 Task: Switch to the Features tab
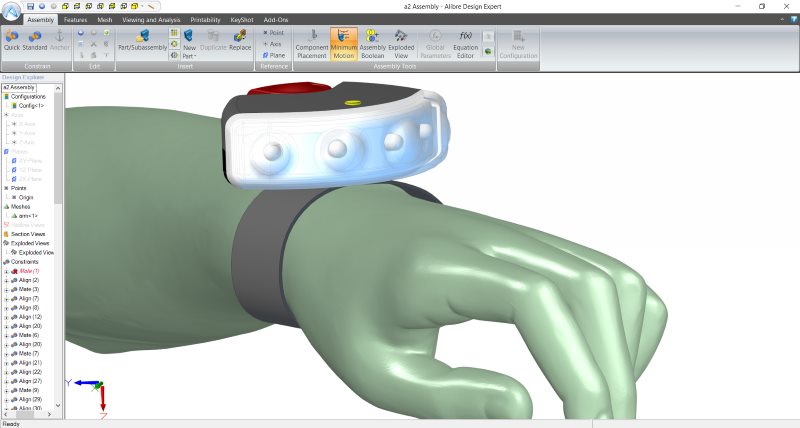click(75, 19)
